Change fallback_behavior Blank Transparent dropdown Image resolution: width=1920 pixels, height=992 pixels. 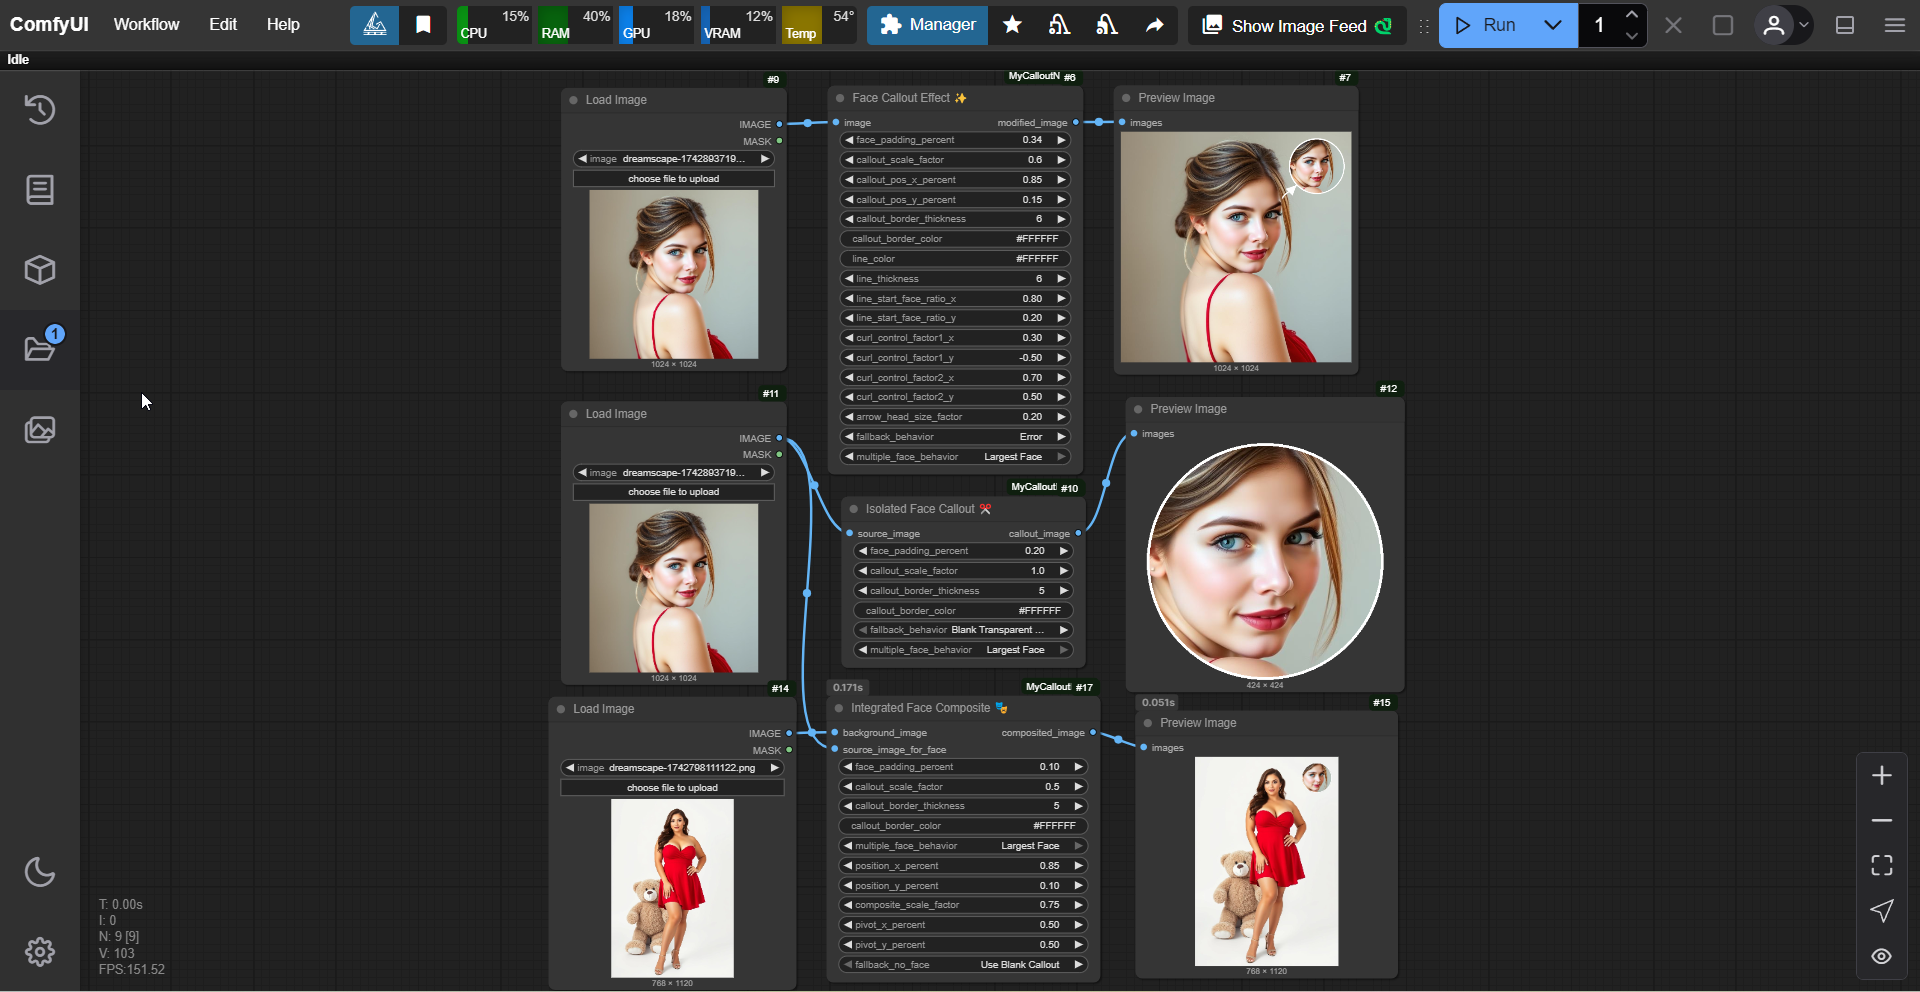[x=964, y=630]
